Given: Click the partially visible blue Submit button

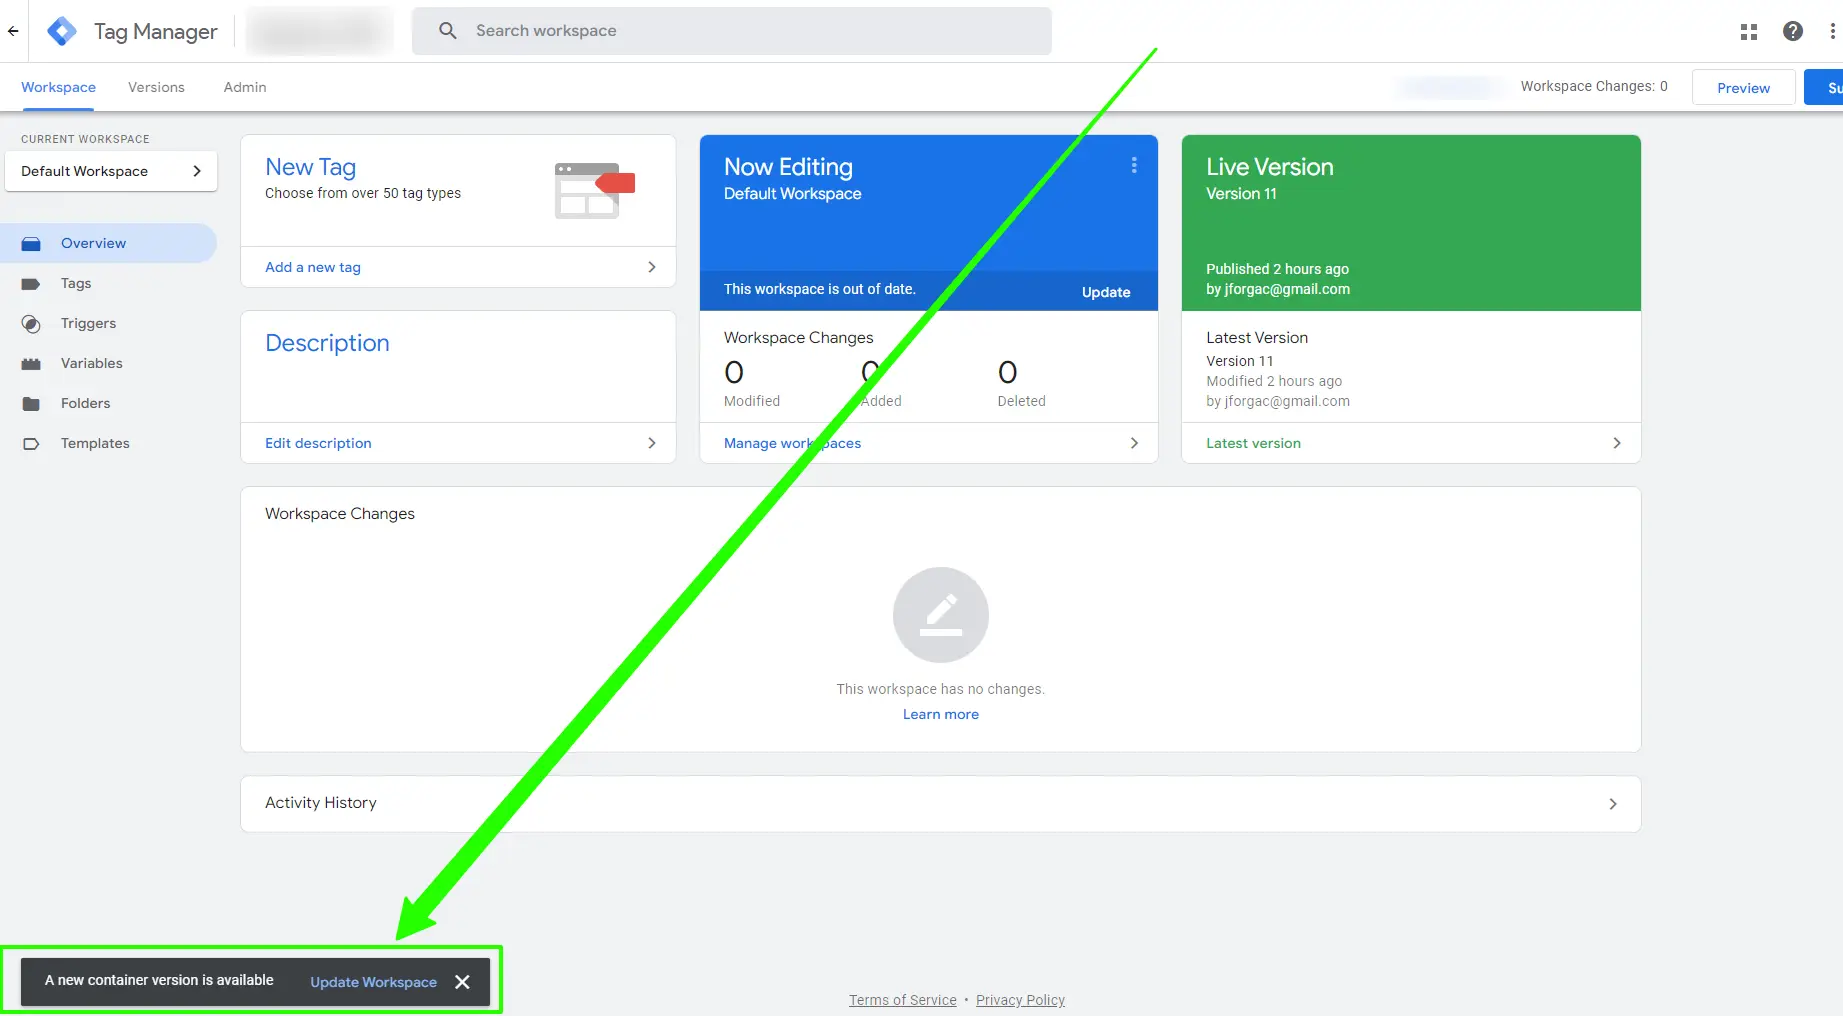Looking at the screenshot, I should coord(1825,87).
